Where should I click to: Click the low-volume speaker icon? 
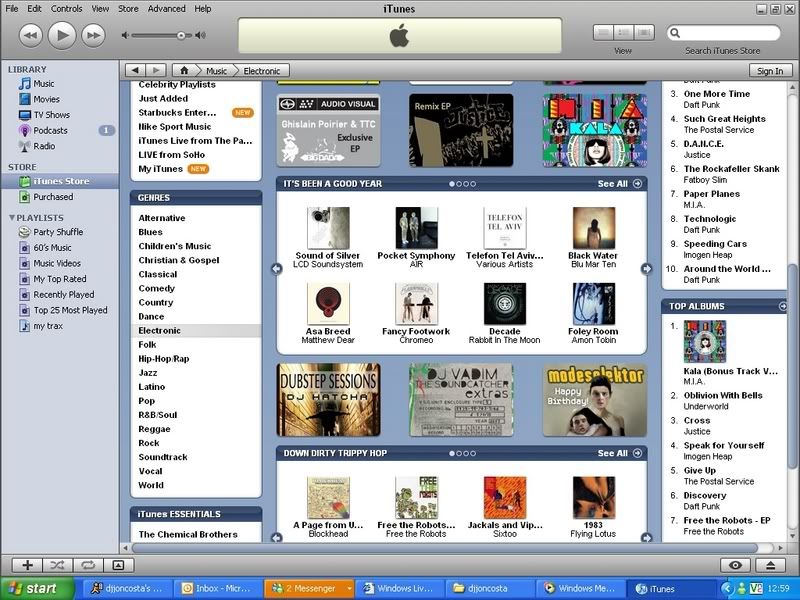click(125, 35)
